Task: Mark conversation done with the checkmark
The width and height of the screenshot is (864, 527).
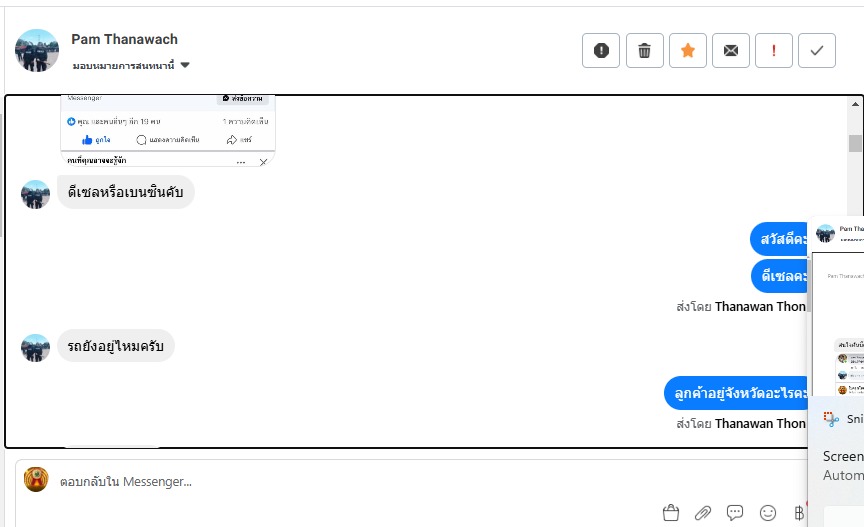Action: pos(817,51)
